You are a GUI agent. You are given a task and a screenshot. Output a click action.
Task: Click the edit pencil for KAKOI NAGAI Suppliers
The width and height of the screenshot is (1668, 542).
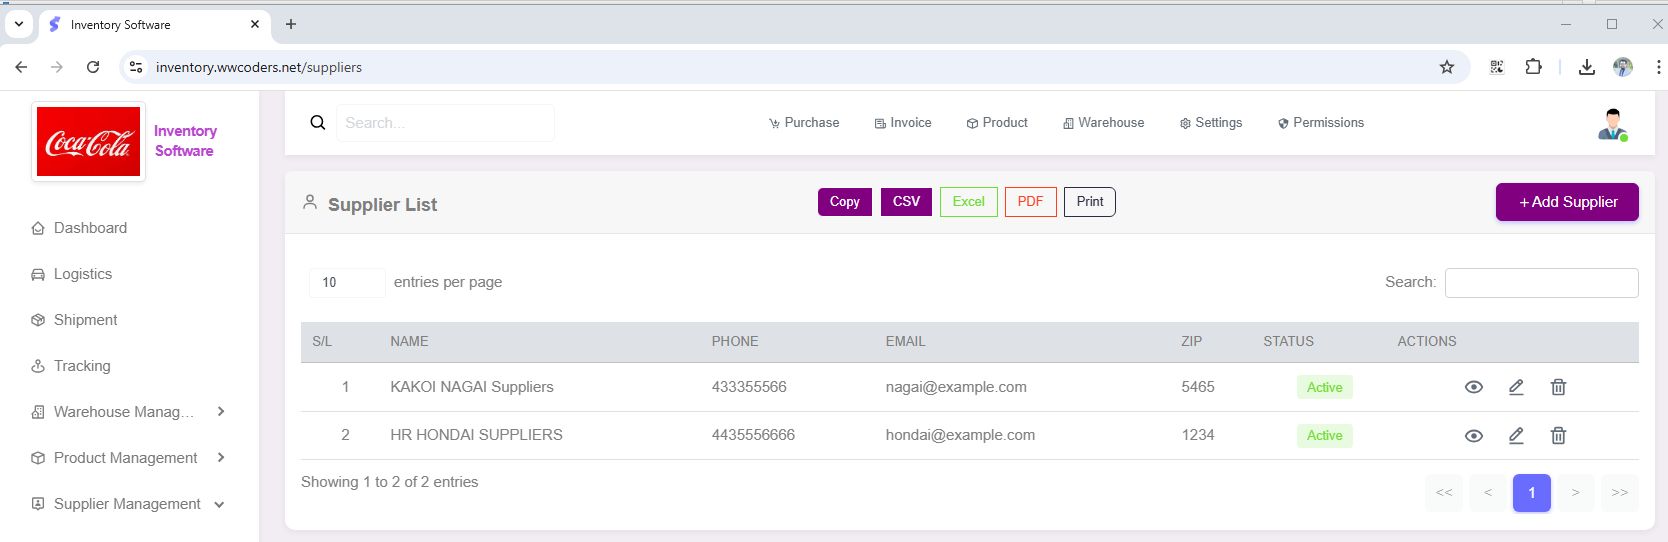click(1516, 387)
